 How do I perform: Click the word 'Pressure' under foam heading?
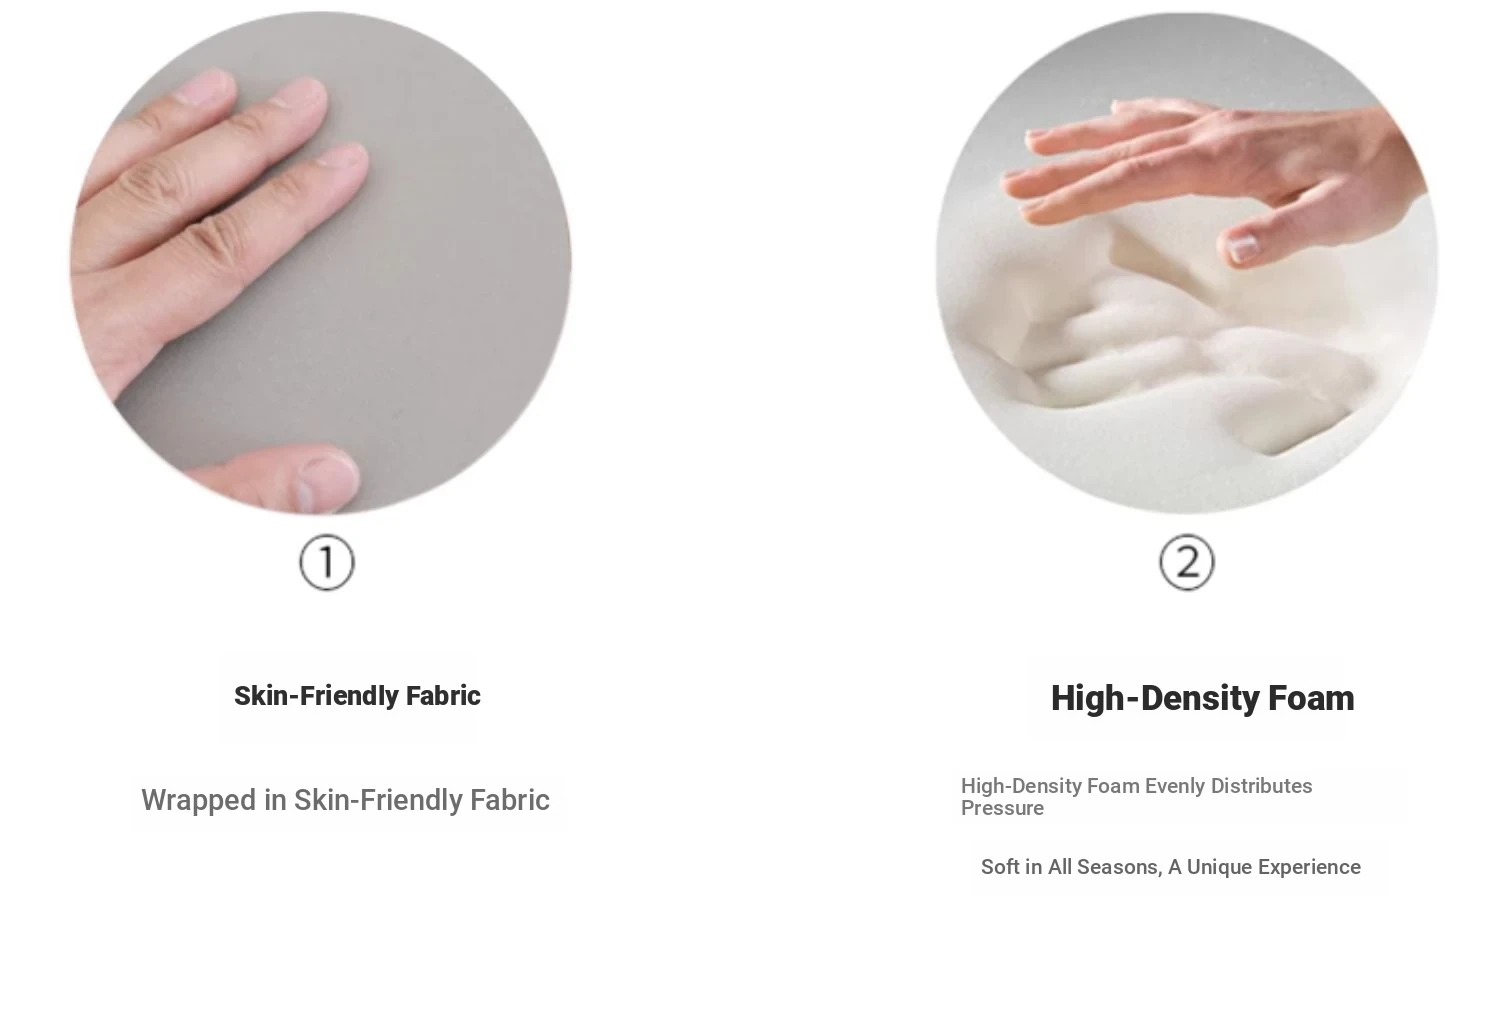1002,808
